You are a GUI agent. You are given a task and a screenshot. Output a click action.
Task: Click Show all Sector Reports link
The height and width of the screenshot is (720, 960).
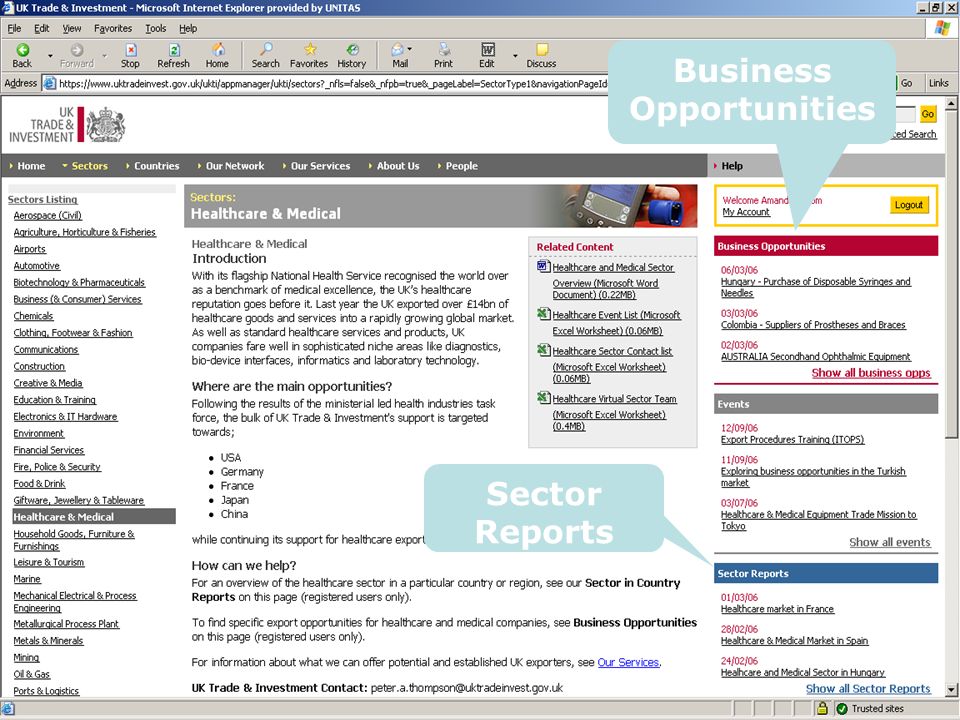[x=868, y=689]
